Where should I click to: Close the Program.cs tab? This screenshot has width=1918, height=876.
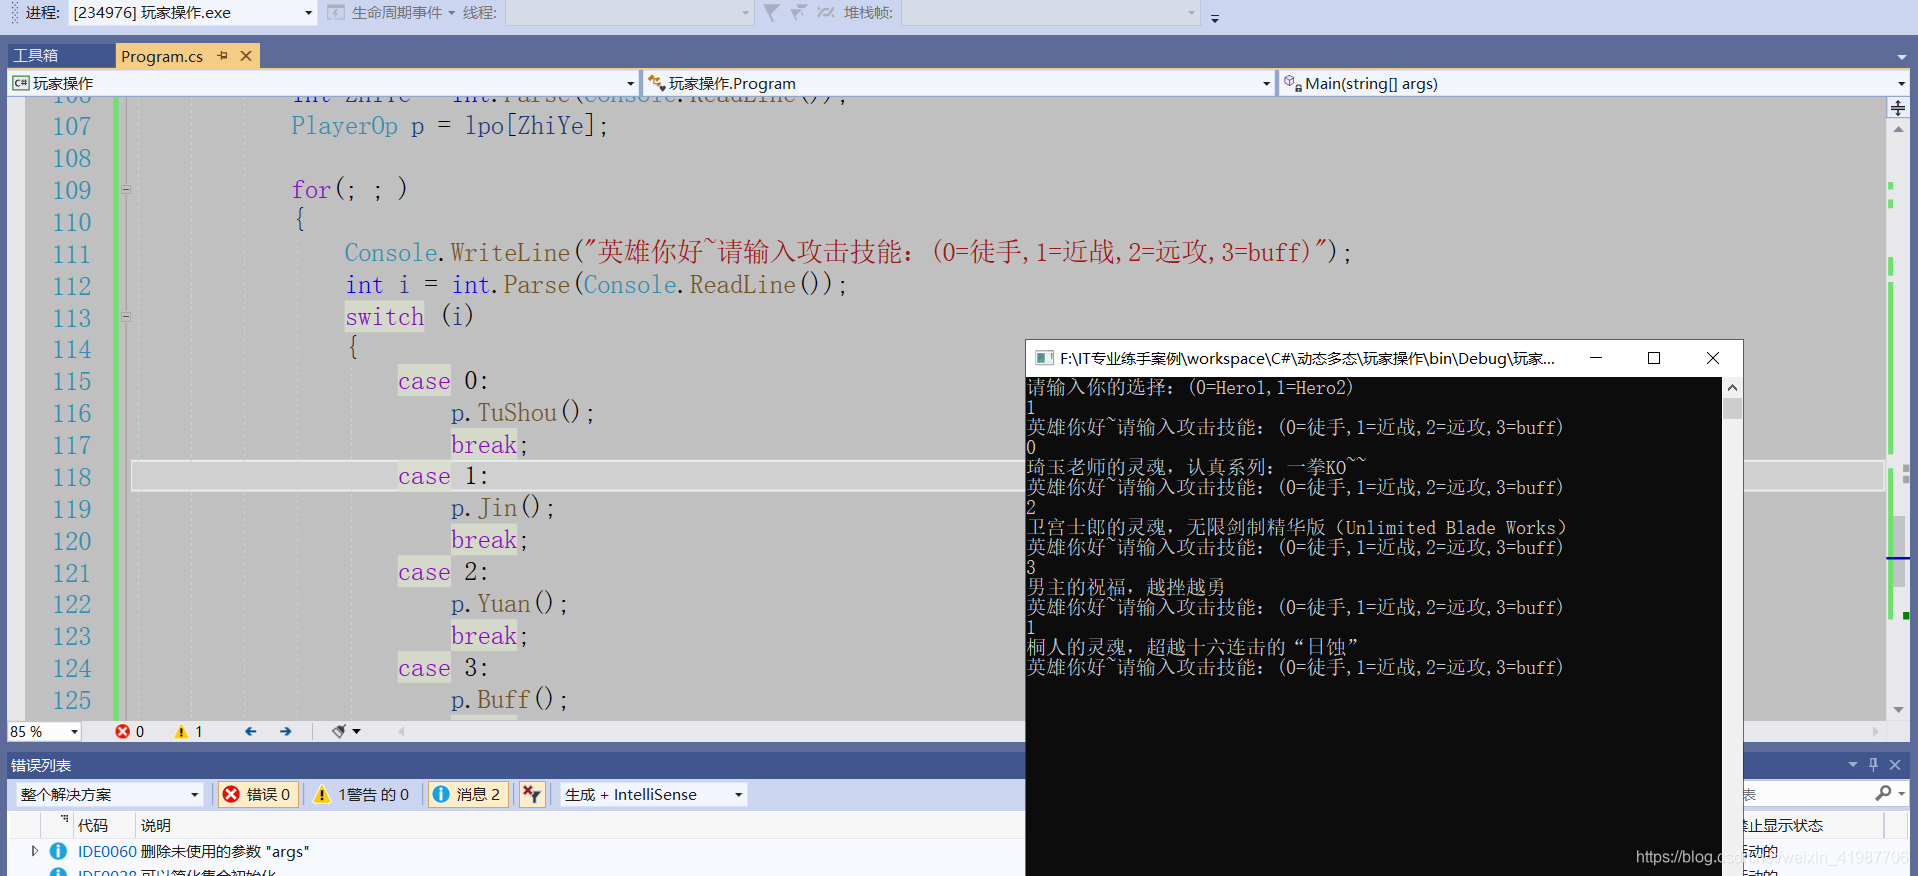(x=246, y=56)
